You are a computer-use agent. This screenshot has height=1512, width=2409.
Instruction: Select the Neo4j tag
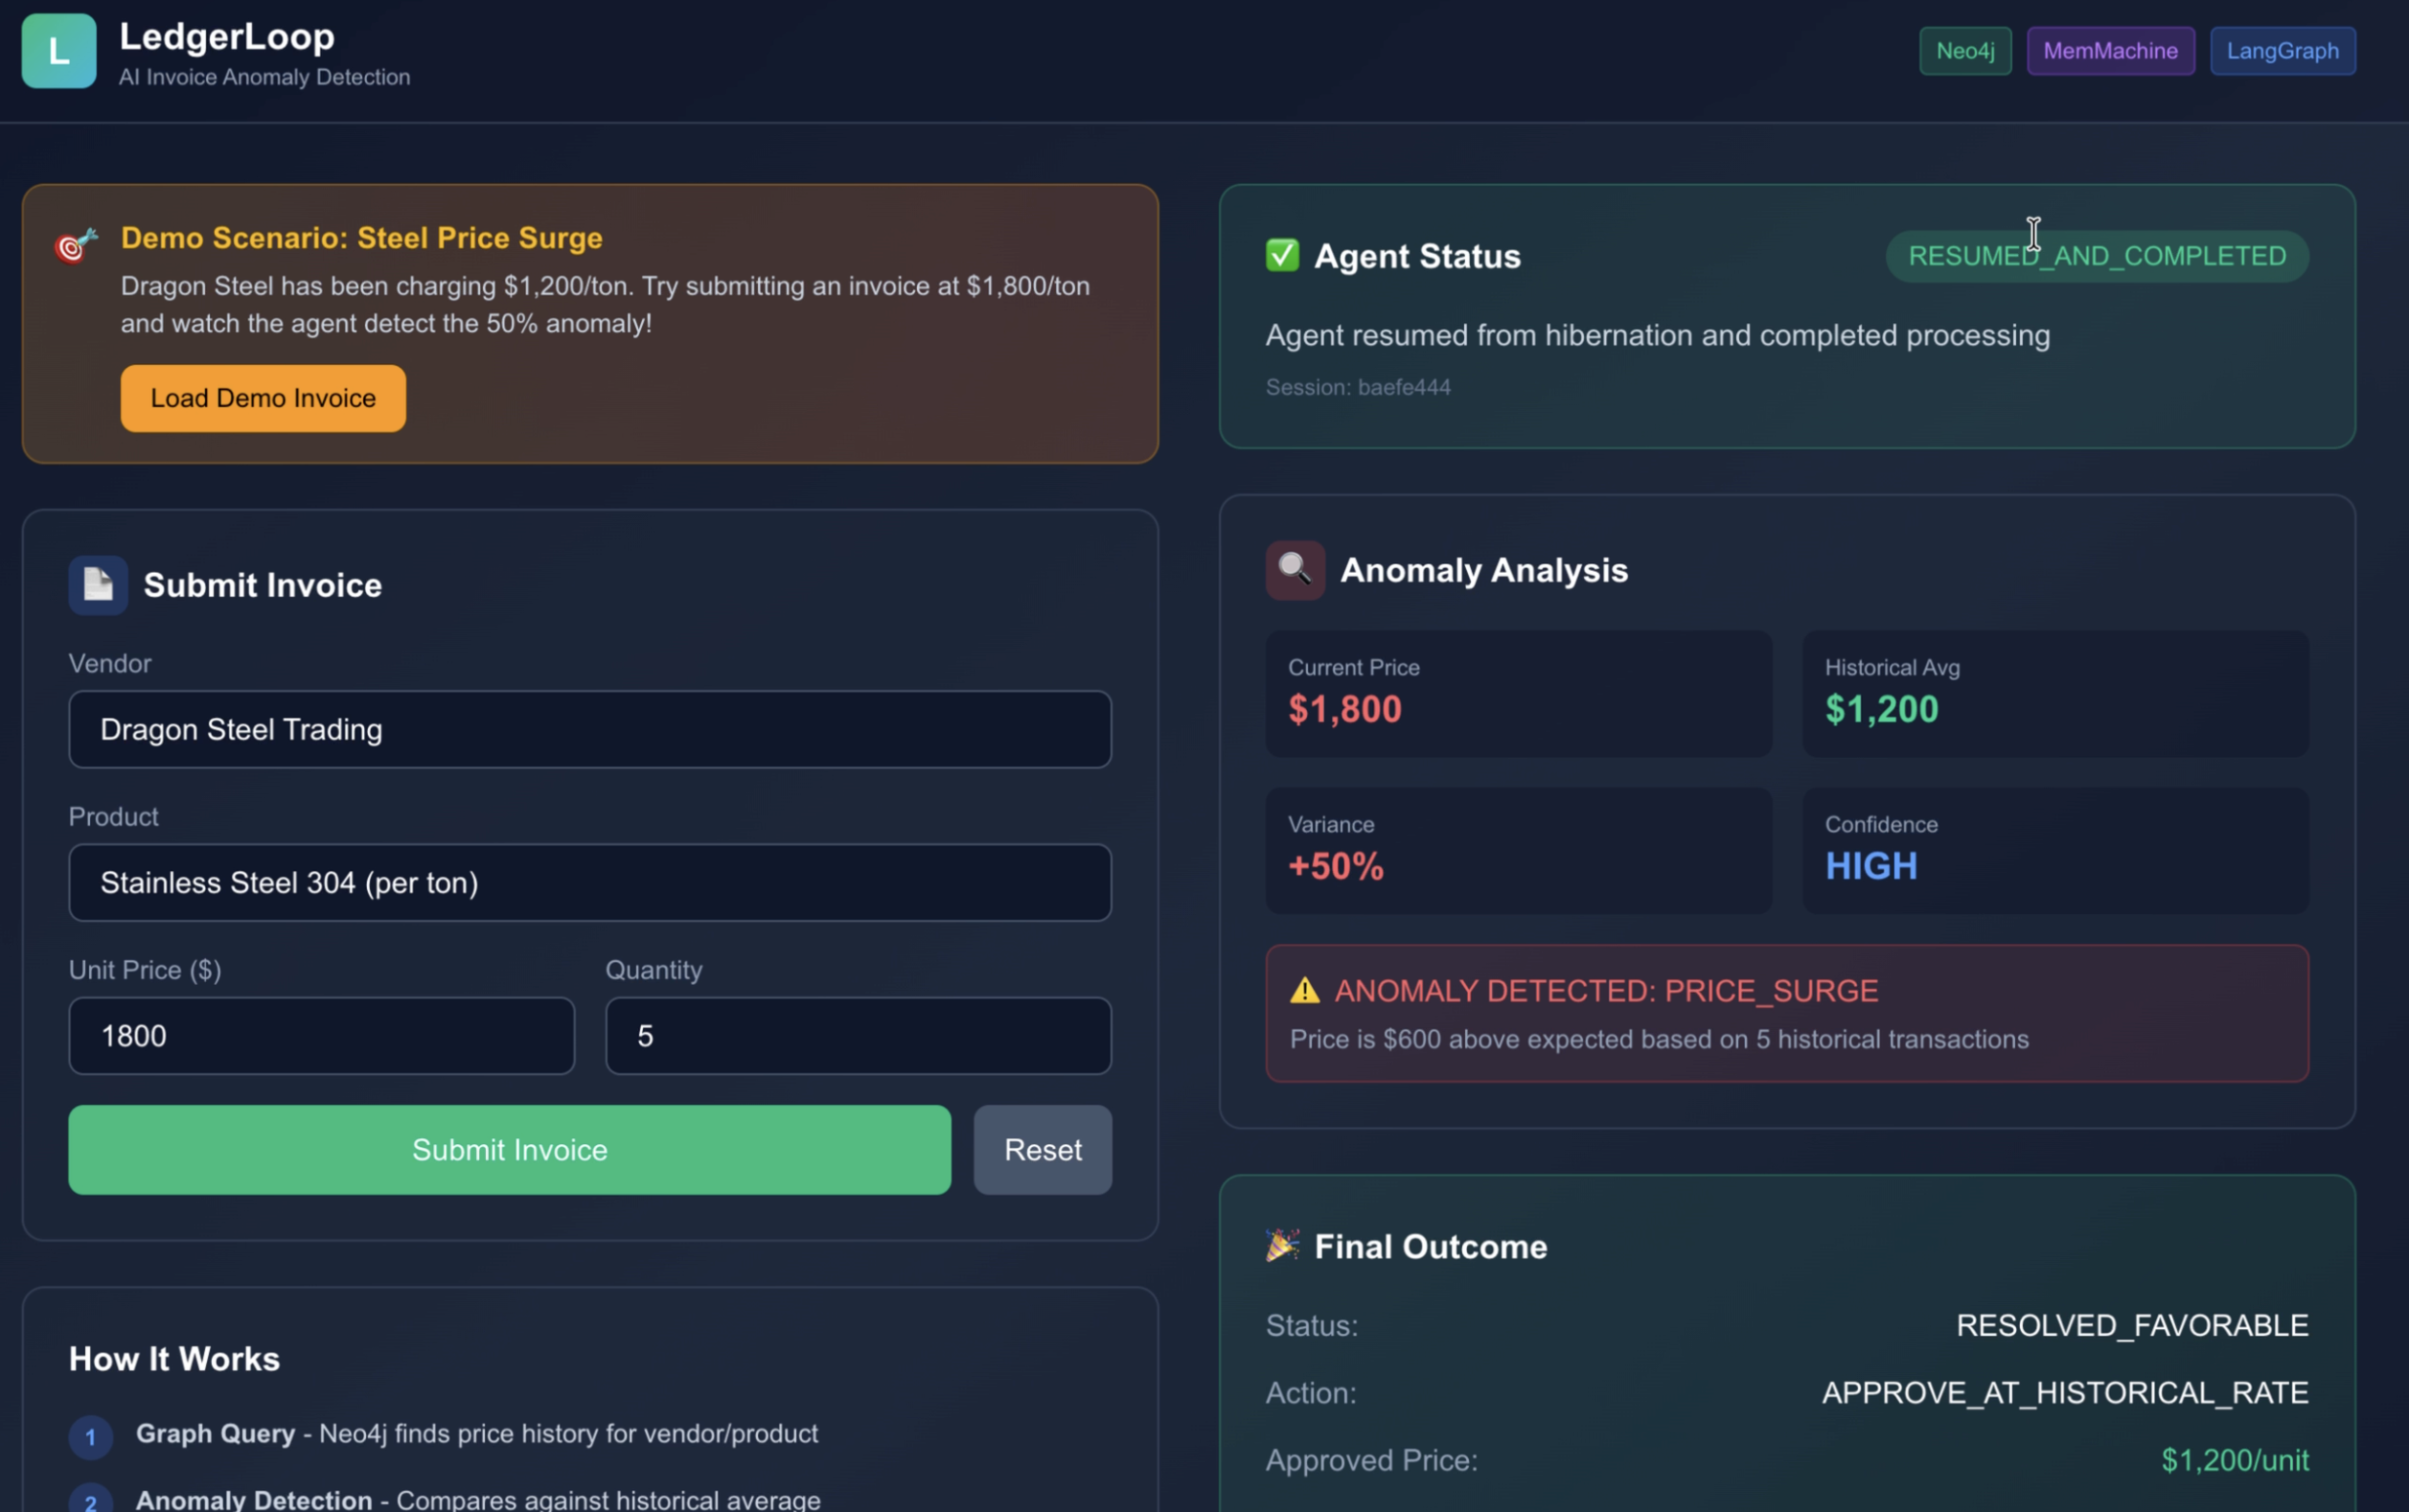coord(1964,51)
